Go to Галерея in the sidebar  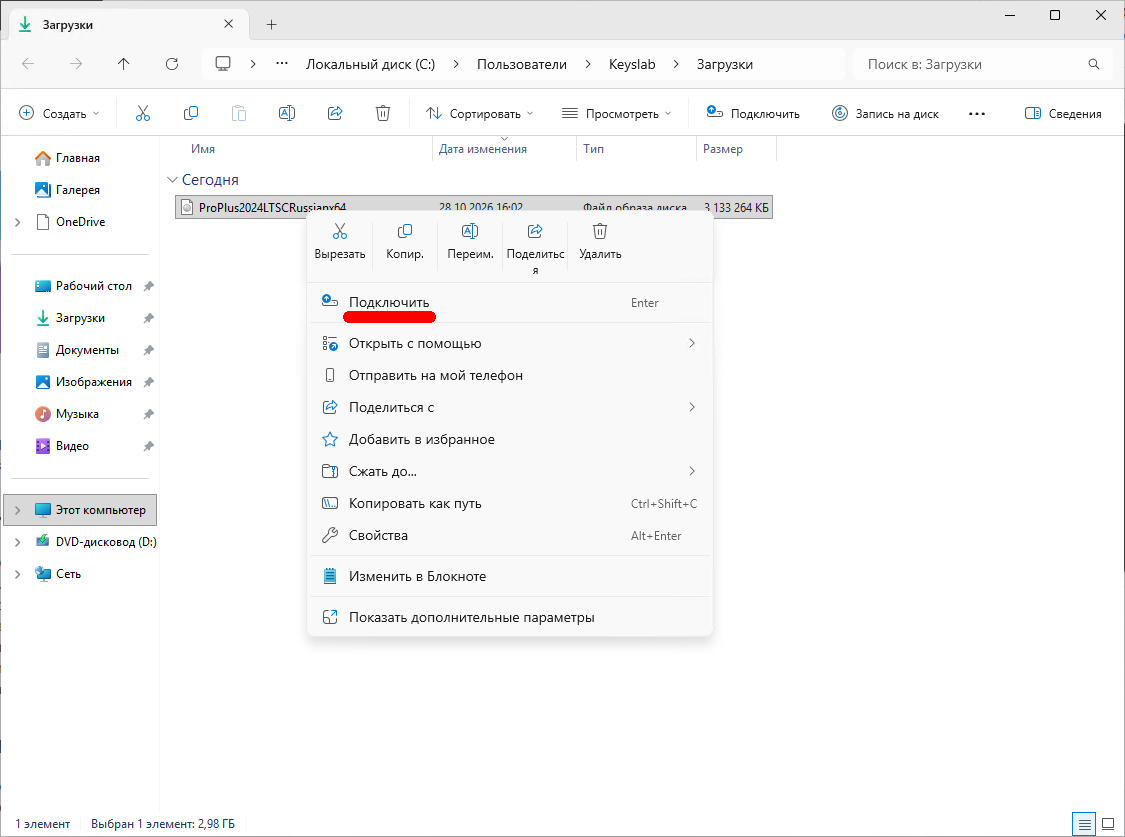77,190
